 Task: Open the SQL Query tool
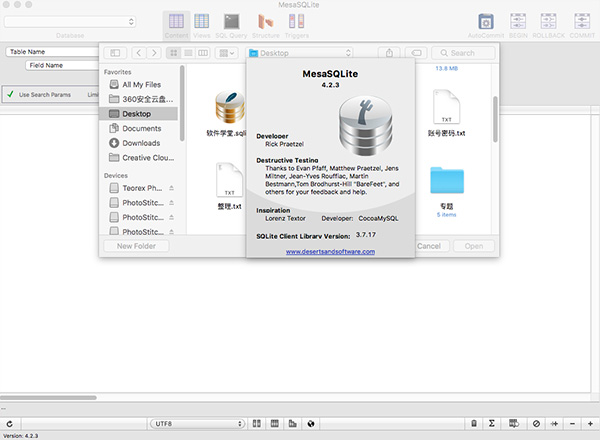231,26
